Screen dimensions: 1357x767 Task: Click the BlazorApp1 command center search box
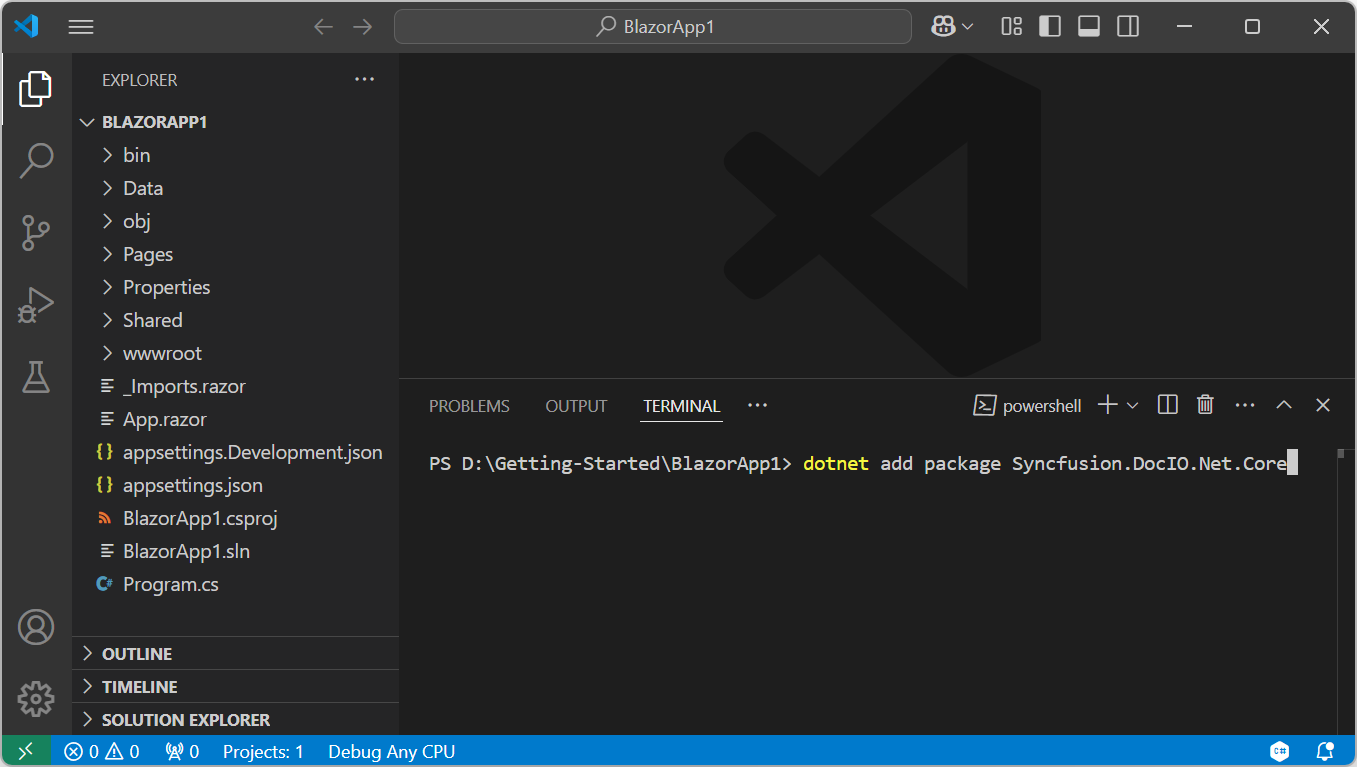pos(653,27)
